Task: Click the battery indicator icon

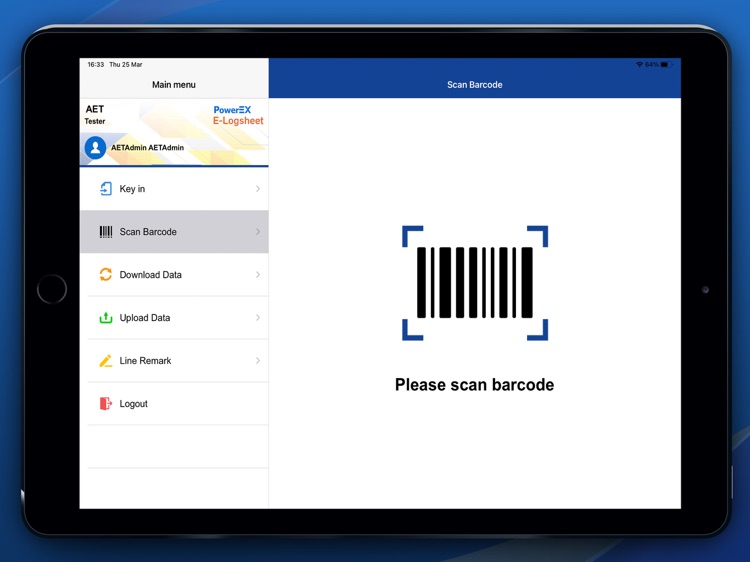Action: coord(667,65)
